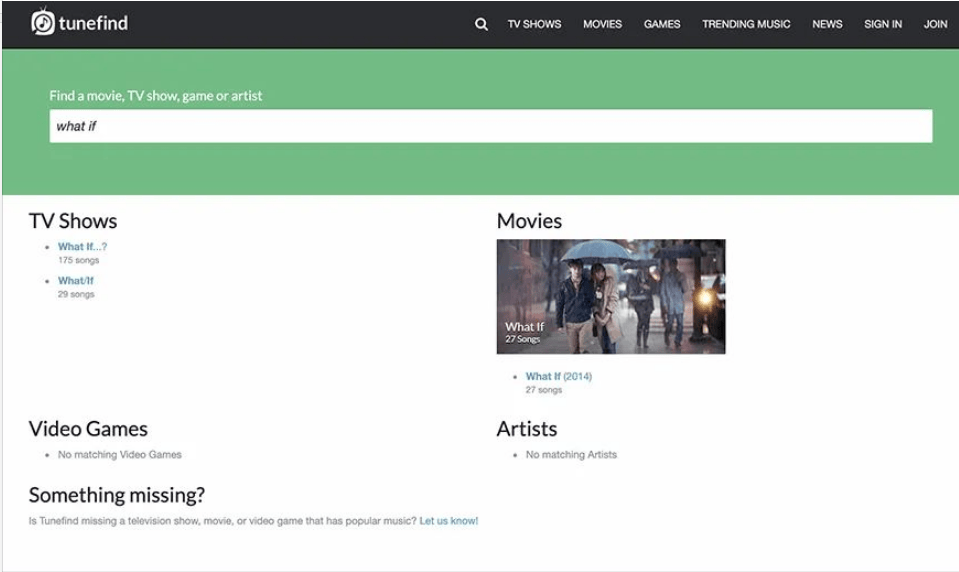Image resolution: width=959 pixels, height=572 pixels.
Task: Click the 'Let us know!' link
Action: [448, 521]
